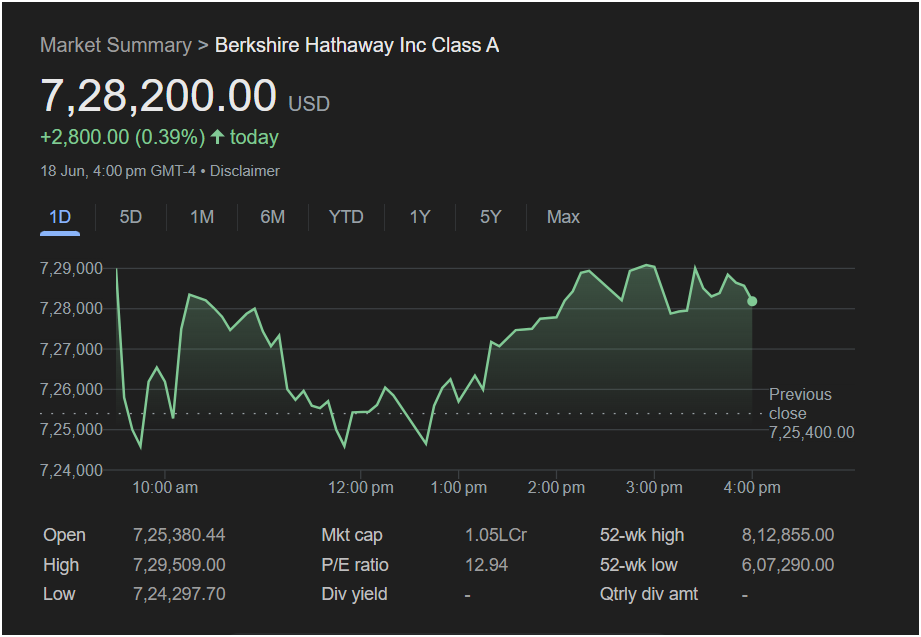Click the 7,24,000 y-axis label

pos(71,470)
